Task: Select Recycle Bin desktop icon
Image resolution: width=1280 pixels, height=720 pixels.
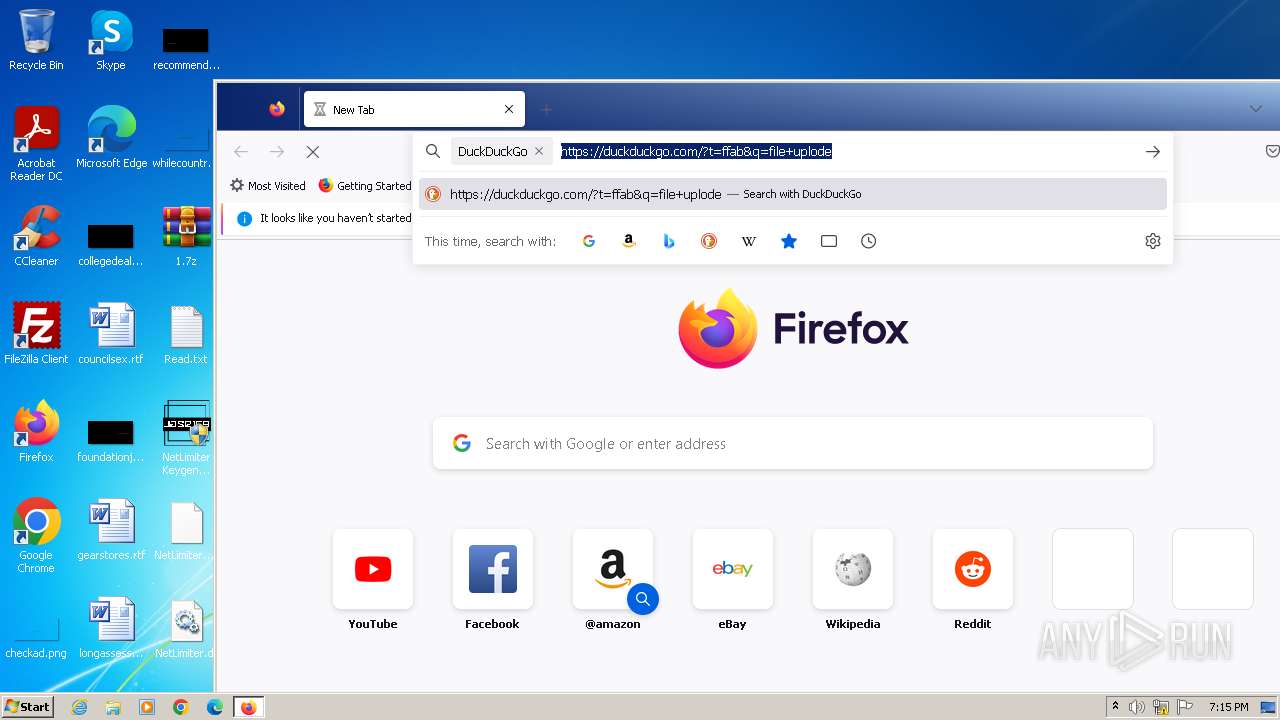Action: pyautogui.click(x=36, y=40)
